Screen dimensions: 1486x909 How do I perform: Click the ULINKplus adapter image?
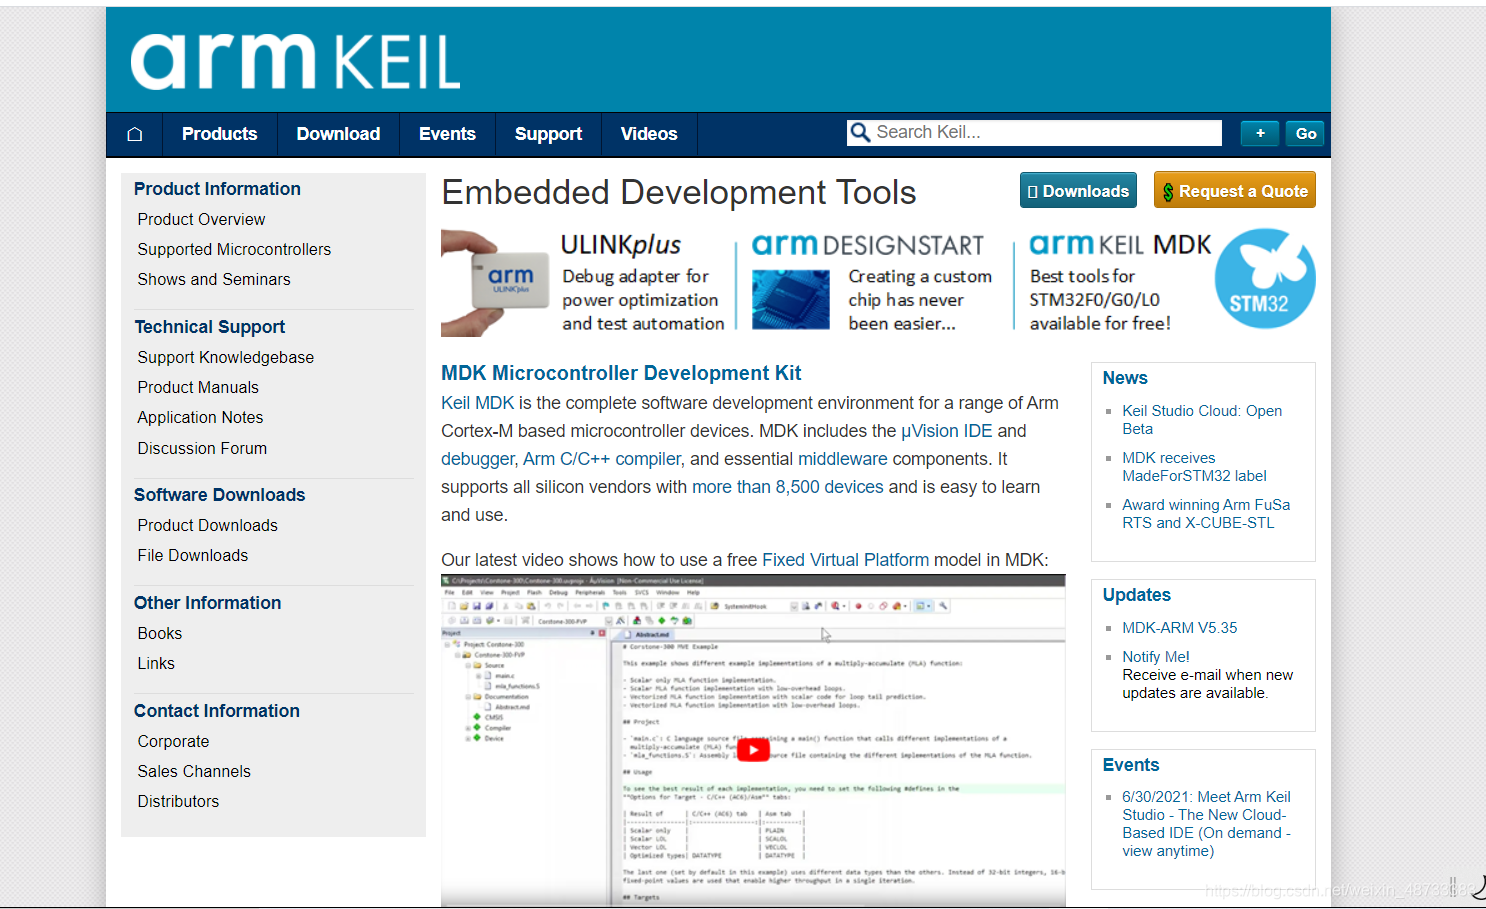pos(495,283)
